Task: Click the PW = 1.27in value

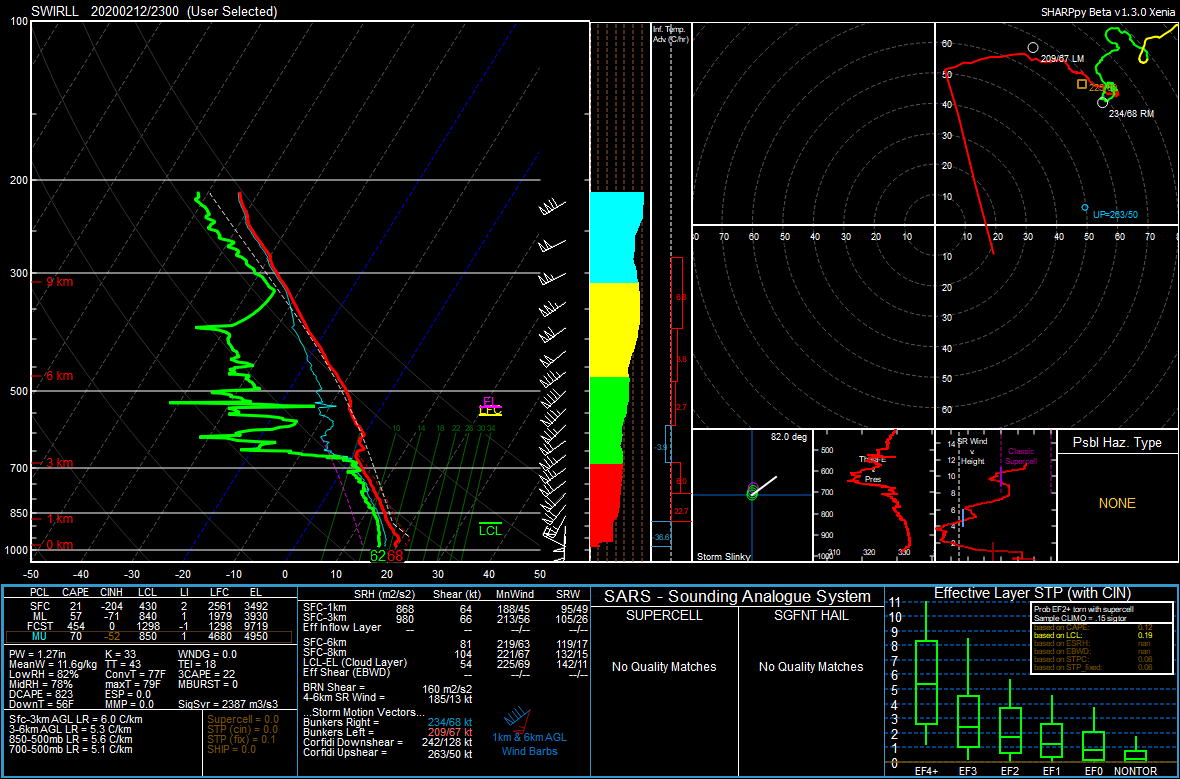Action: click(40, 655)
